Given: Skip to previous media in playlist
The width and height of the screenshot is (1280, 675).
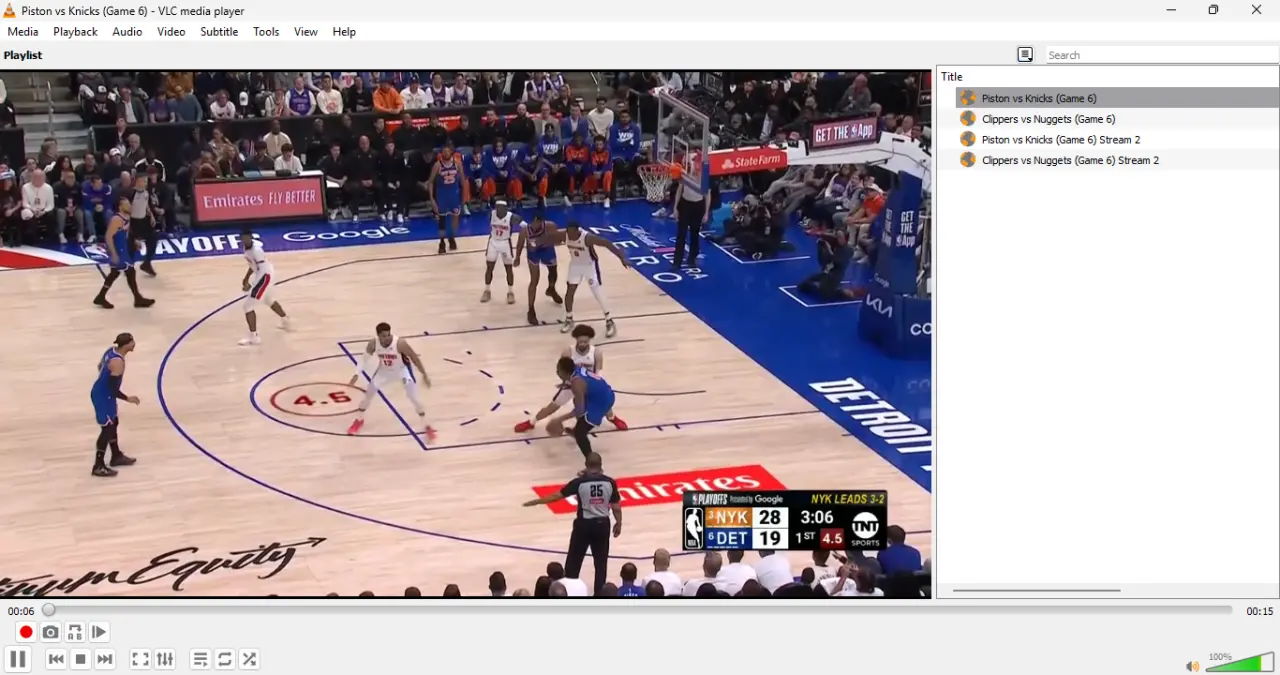Looking at the screenshot, I should coord(56,659).
